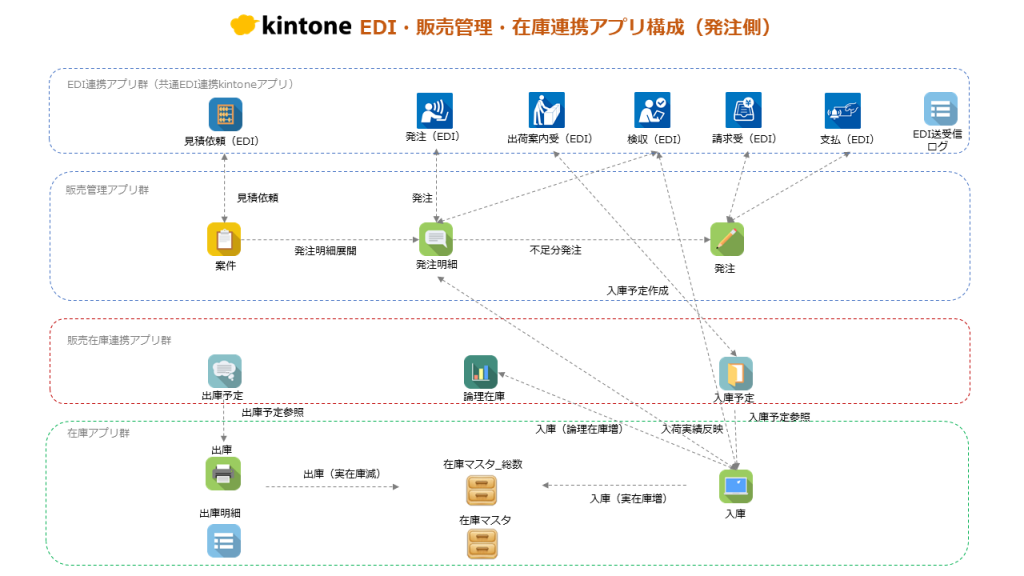Click the 入庫予定作成 label
Image resolution: width=1024 pixels, height=576 pixels.
pos(637,291)
